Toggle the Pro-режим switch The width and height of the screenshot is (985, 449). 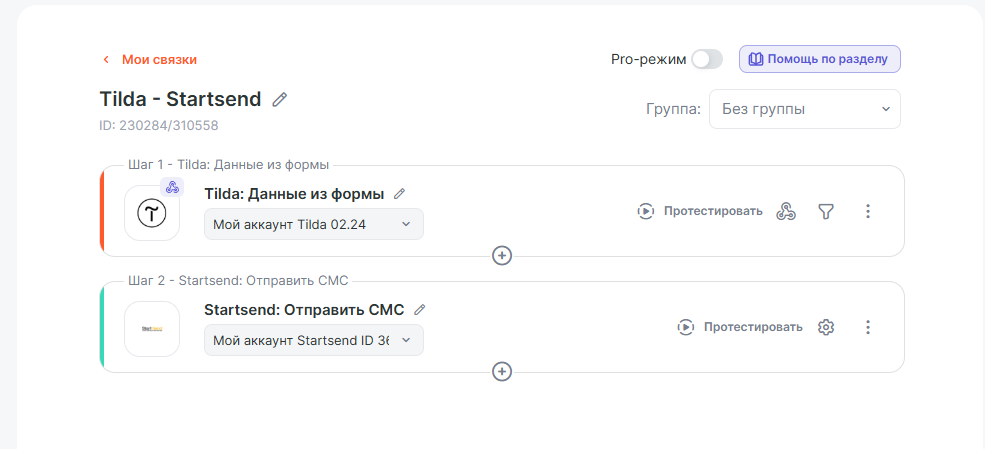pyautogui.click(x=706, y=59)
